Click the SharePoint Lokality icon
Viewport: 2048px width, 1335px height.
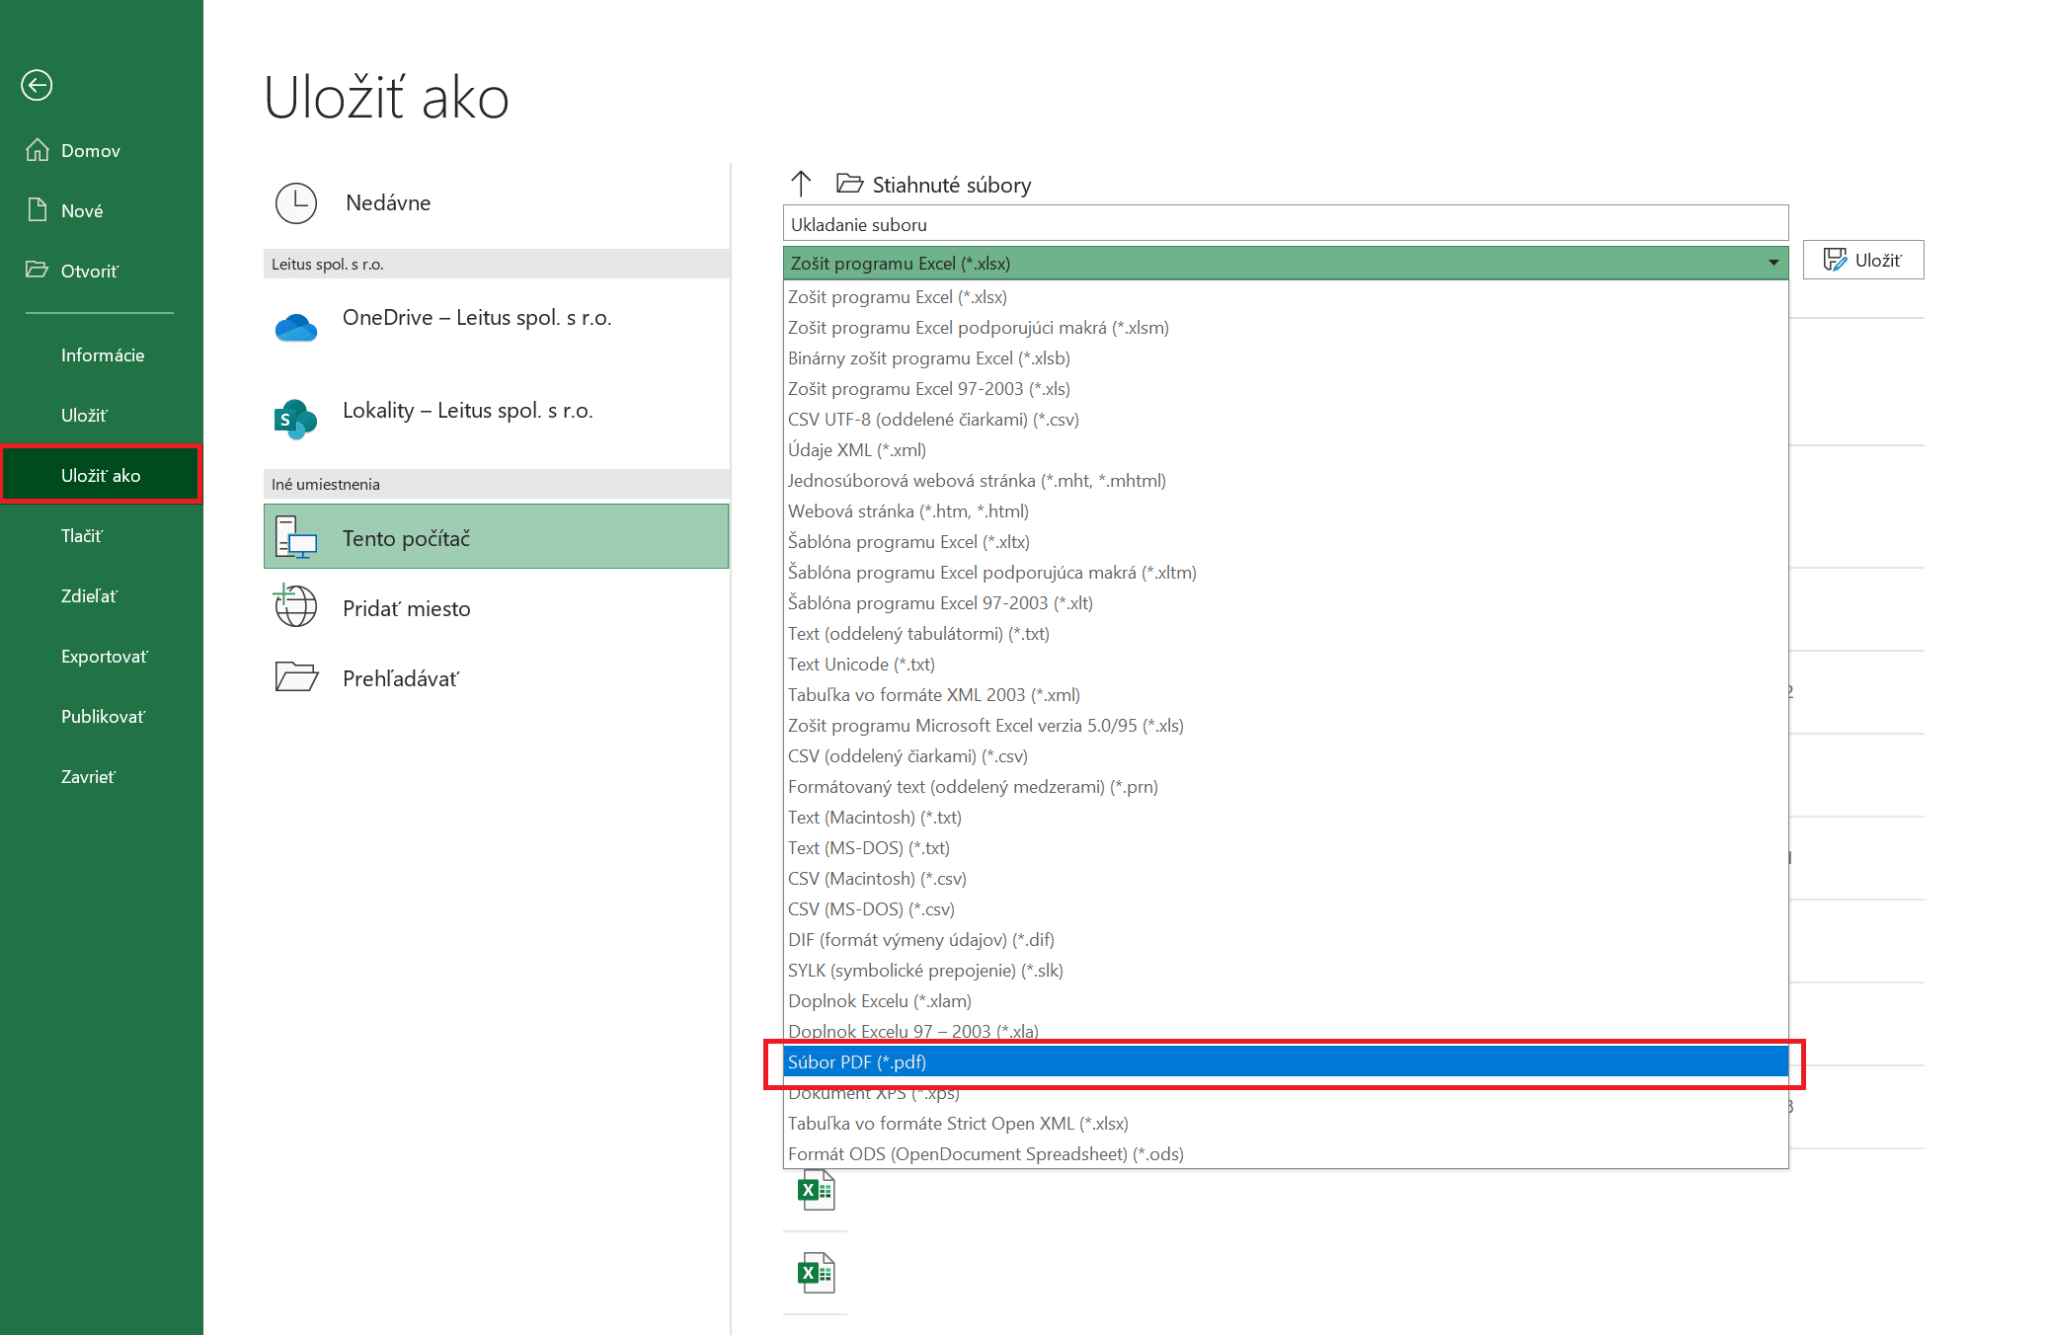tap(295, 418)
